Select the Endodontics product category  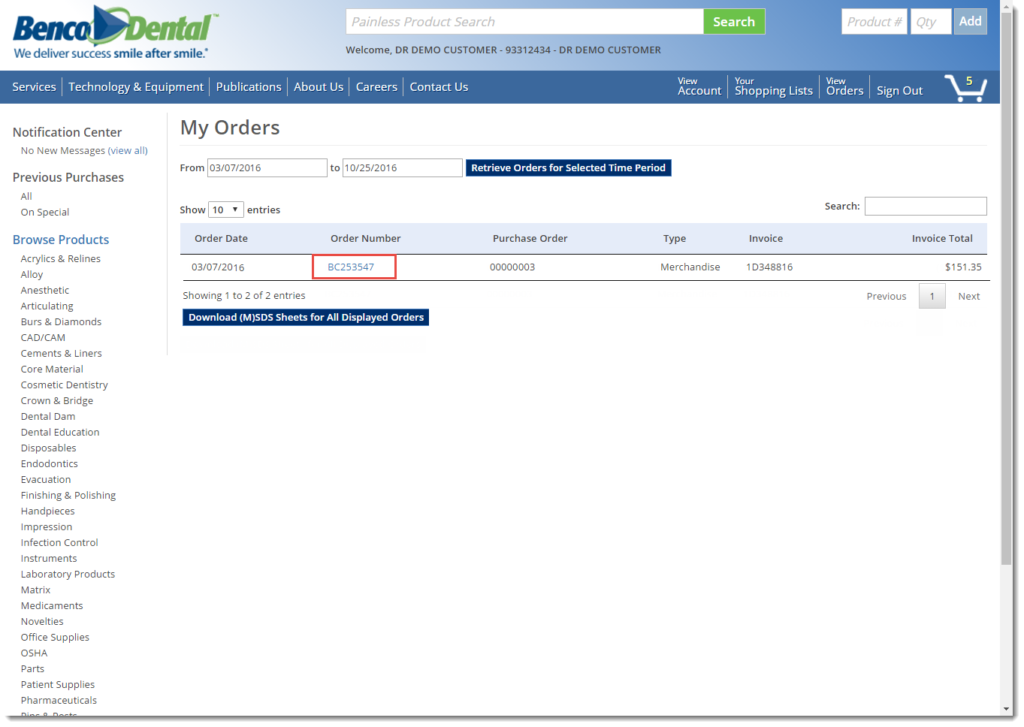(49, 463)
